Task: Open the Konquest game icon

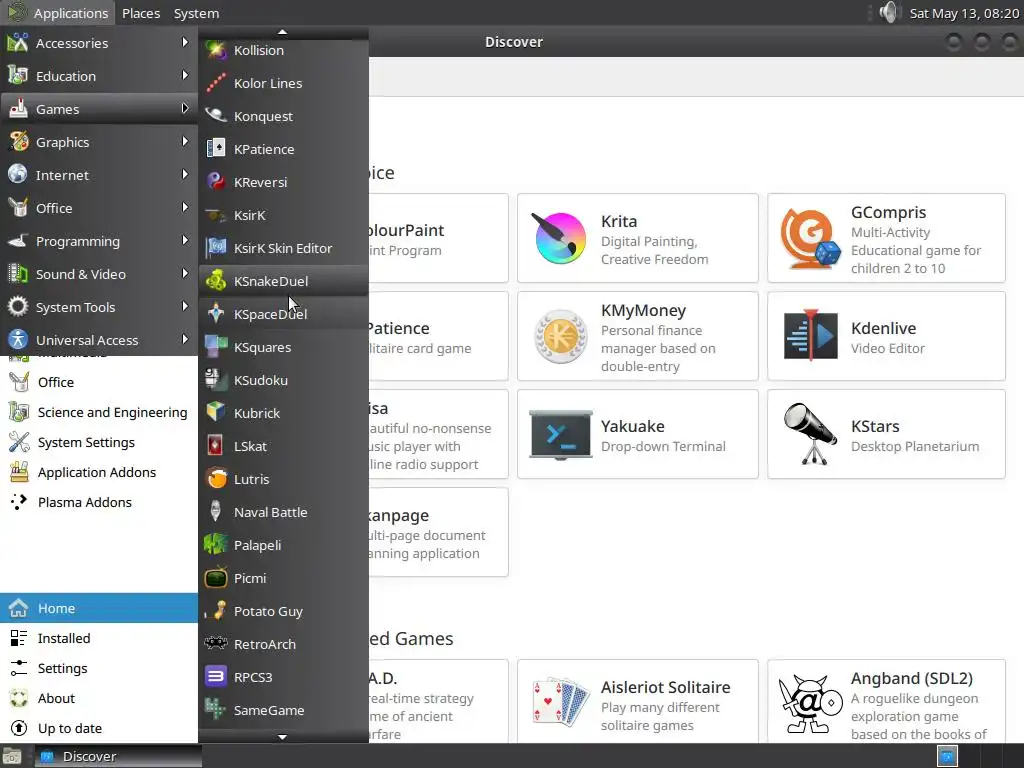Action: (x=216, y=116)
